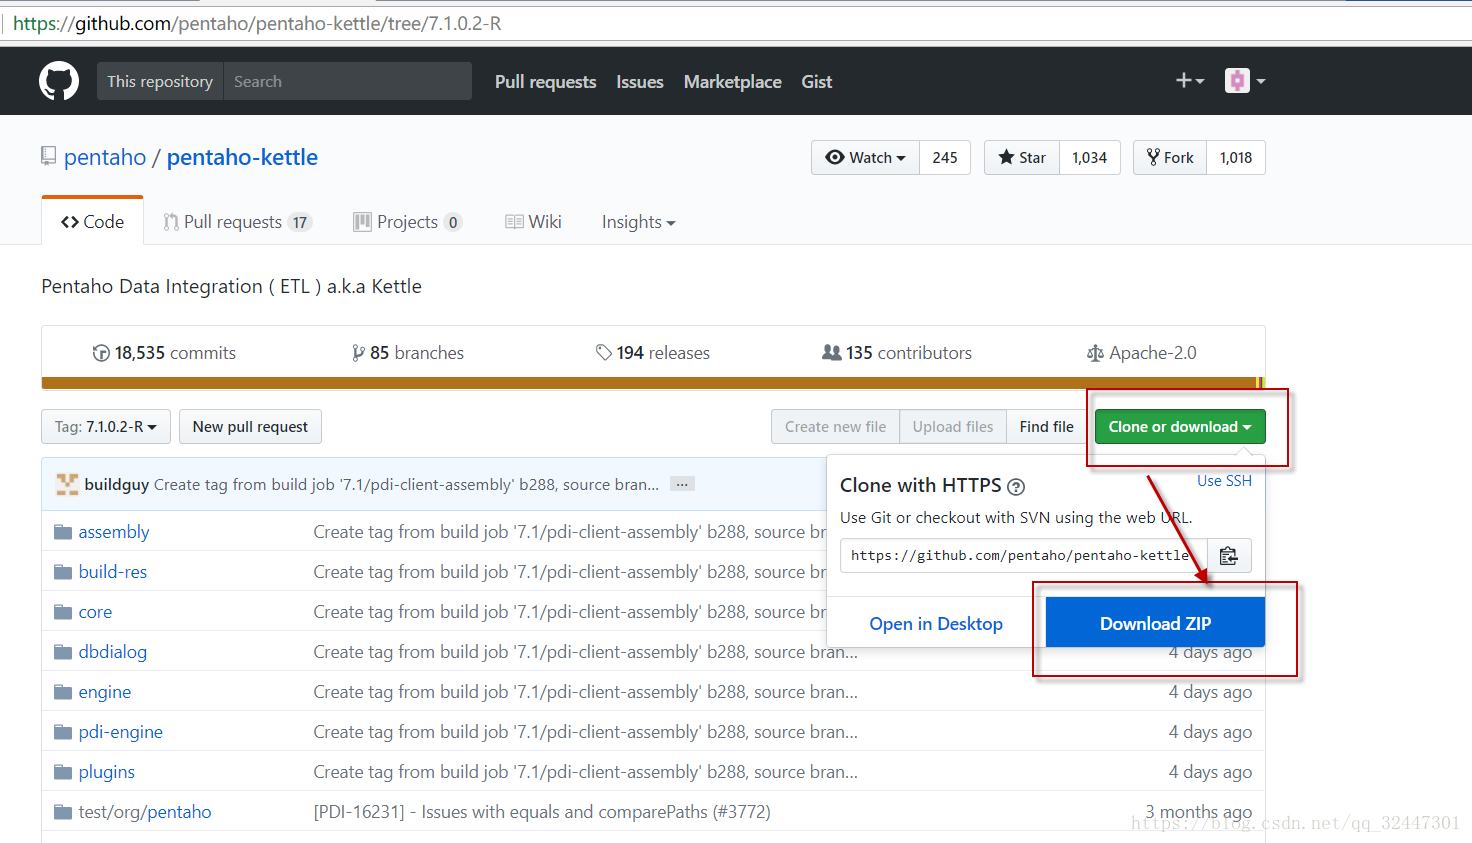Open the PDI-16231 commit message link
This screenshot has height=843, width=1472.
542,812
